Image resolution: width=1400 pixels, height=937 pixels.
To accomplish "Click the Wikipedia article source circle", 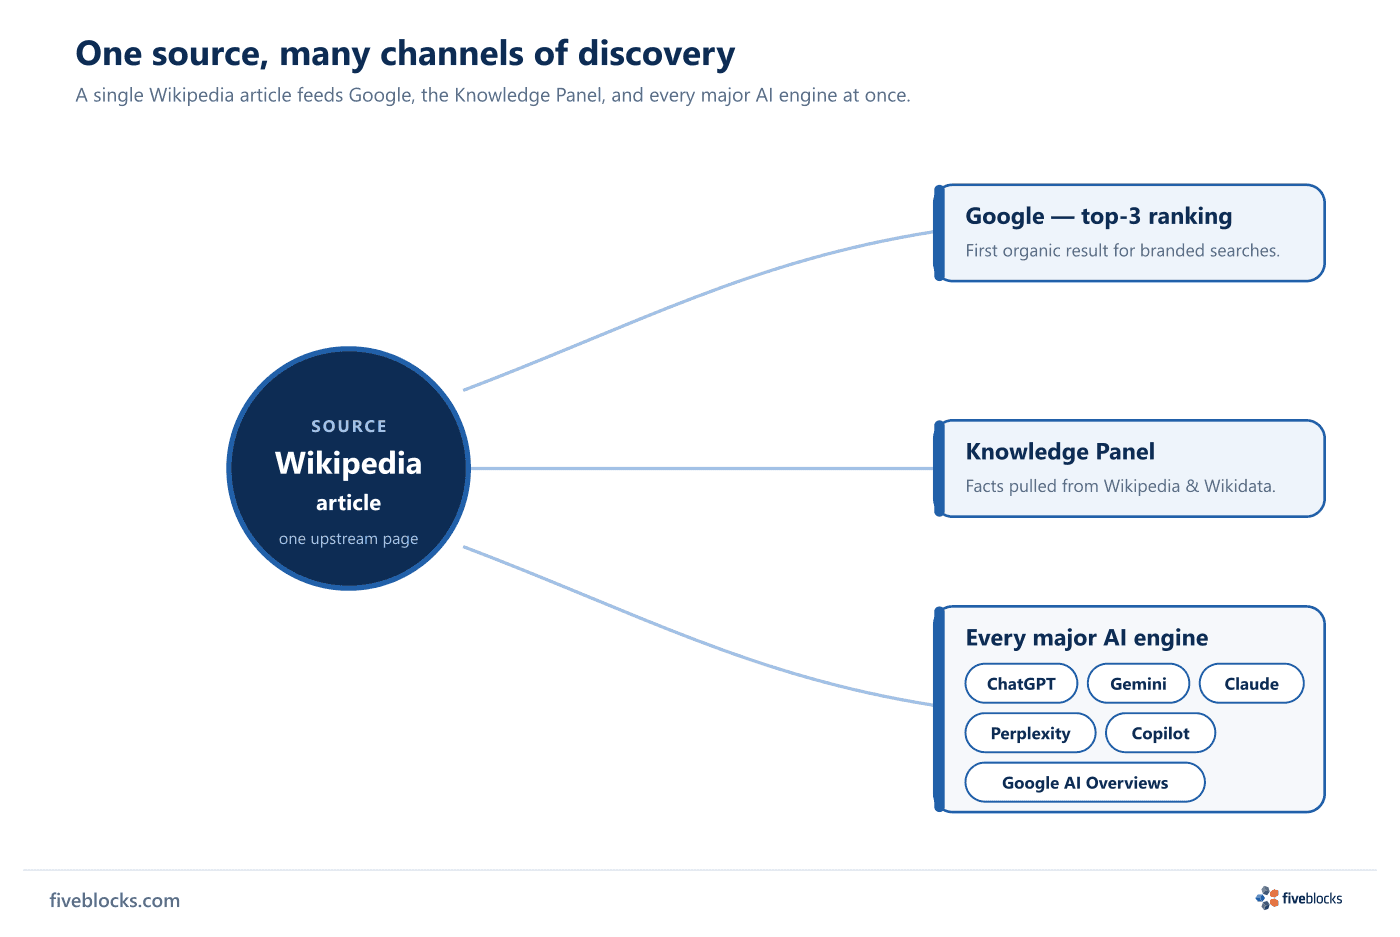I will [349, 468].
